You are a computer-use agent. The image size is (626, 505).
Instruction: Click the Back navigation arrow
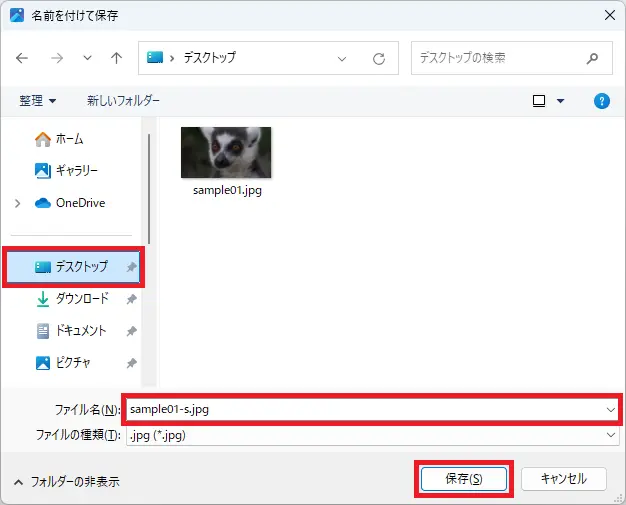coord(22,58)
